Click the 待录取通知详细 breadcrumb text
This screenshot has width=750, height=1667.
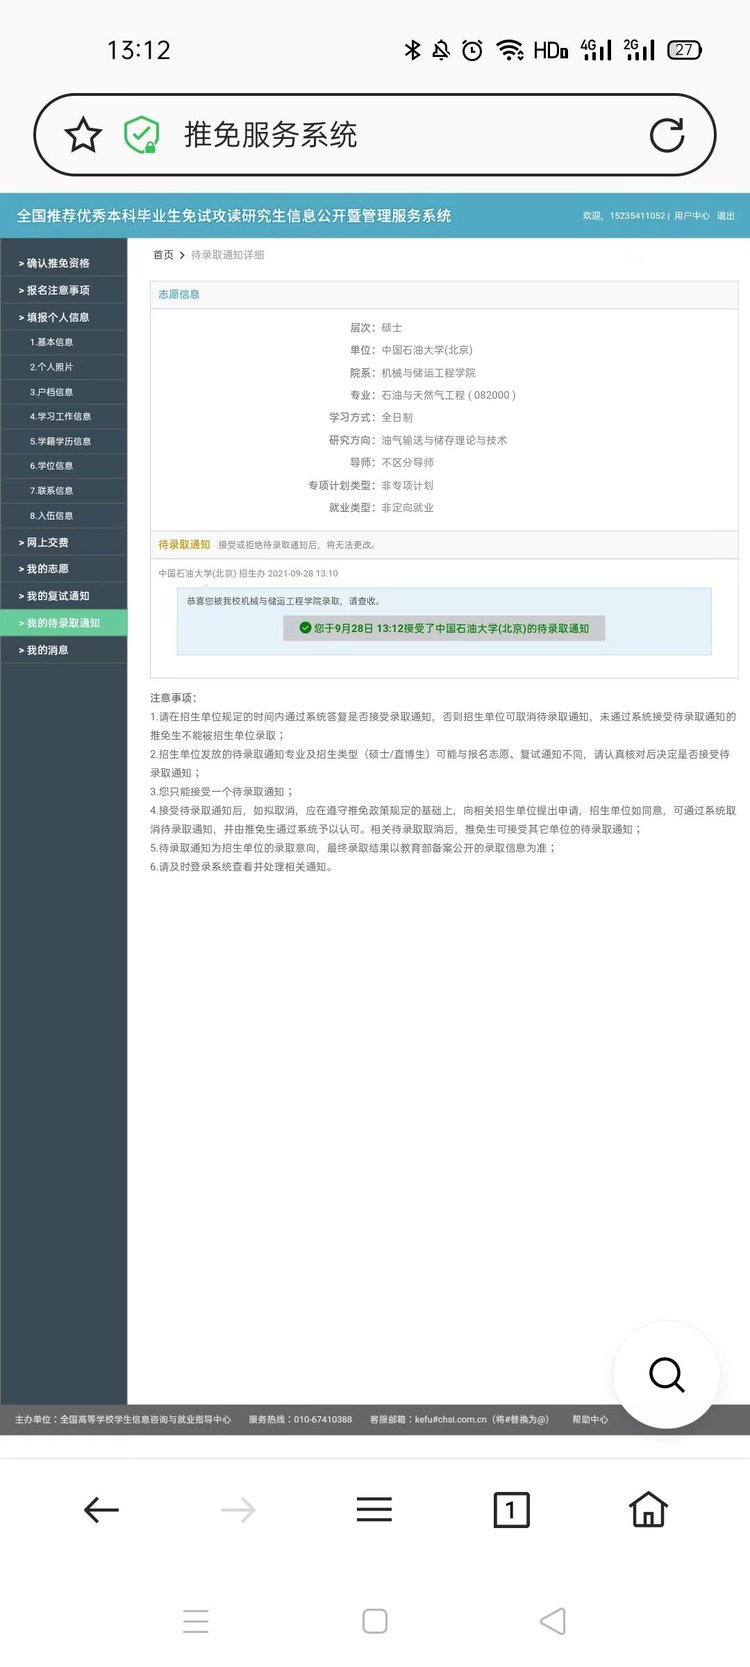(x=228, y=255)
